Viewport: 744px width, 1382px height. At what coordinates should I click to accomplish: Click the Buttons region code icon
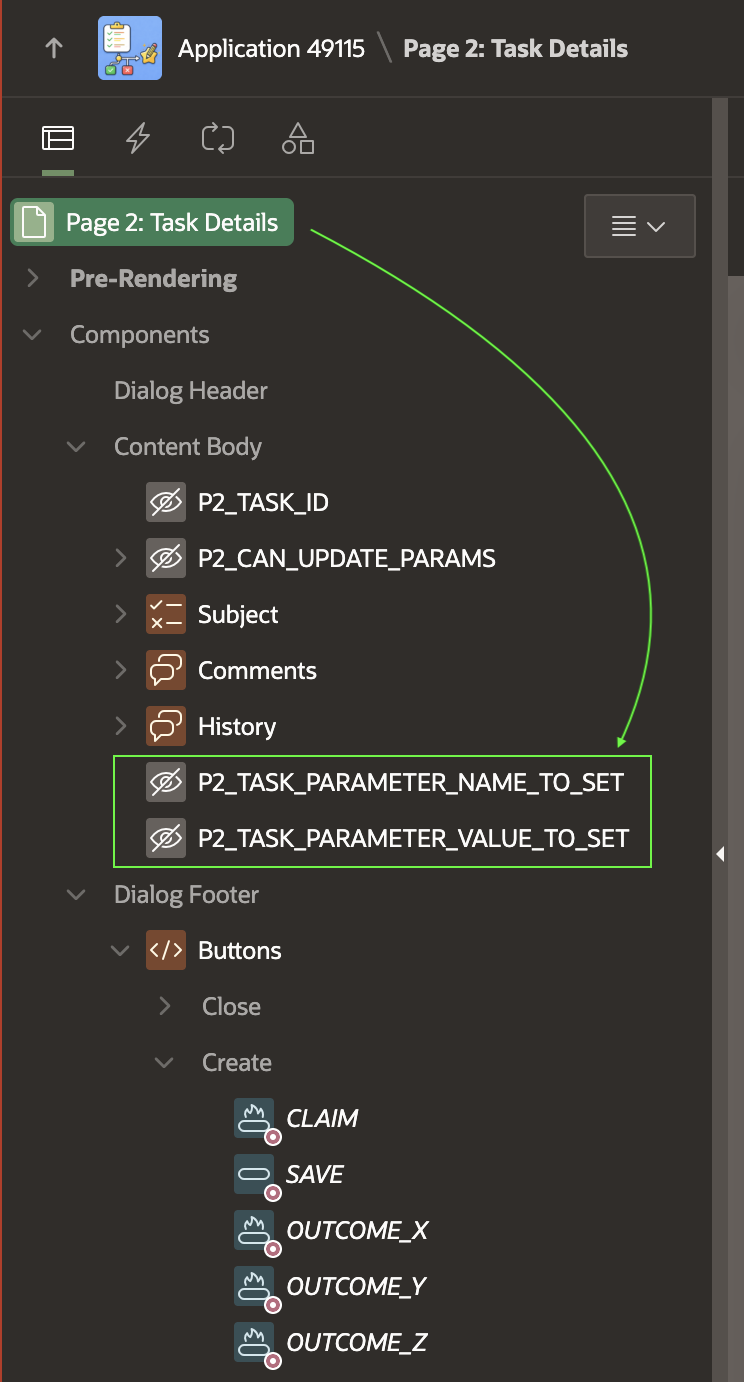166,950
